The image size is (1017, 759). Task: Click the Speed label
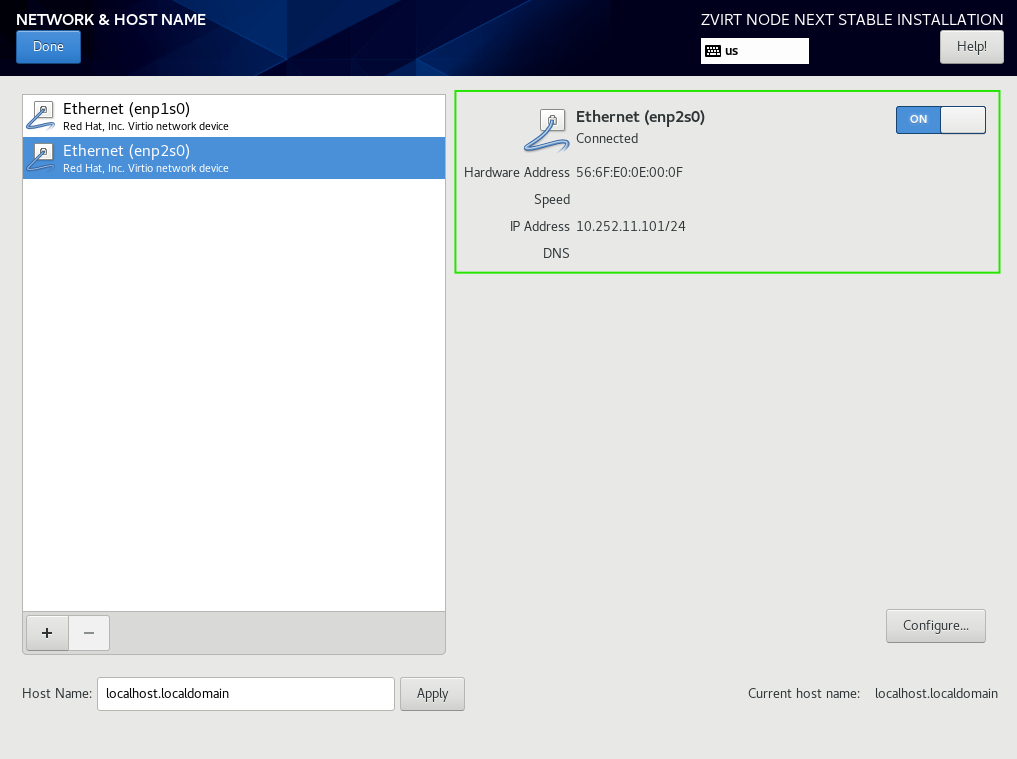552,199
